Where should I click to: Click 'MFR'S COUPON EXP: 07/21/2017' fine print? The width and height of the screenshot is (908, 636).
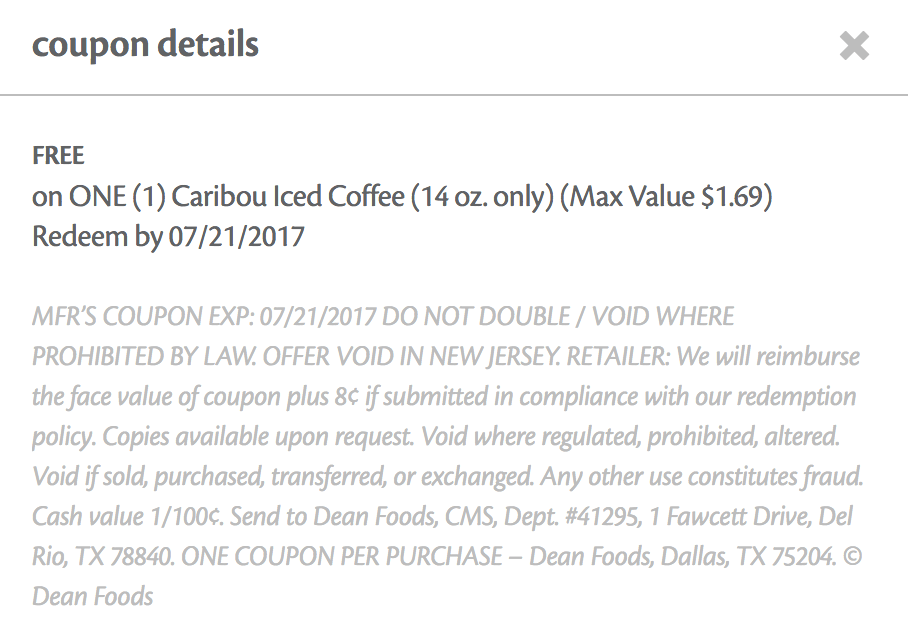[204, 316]
